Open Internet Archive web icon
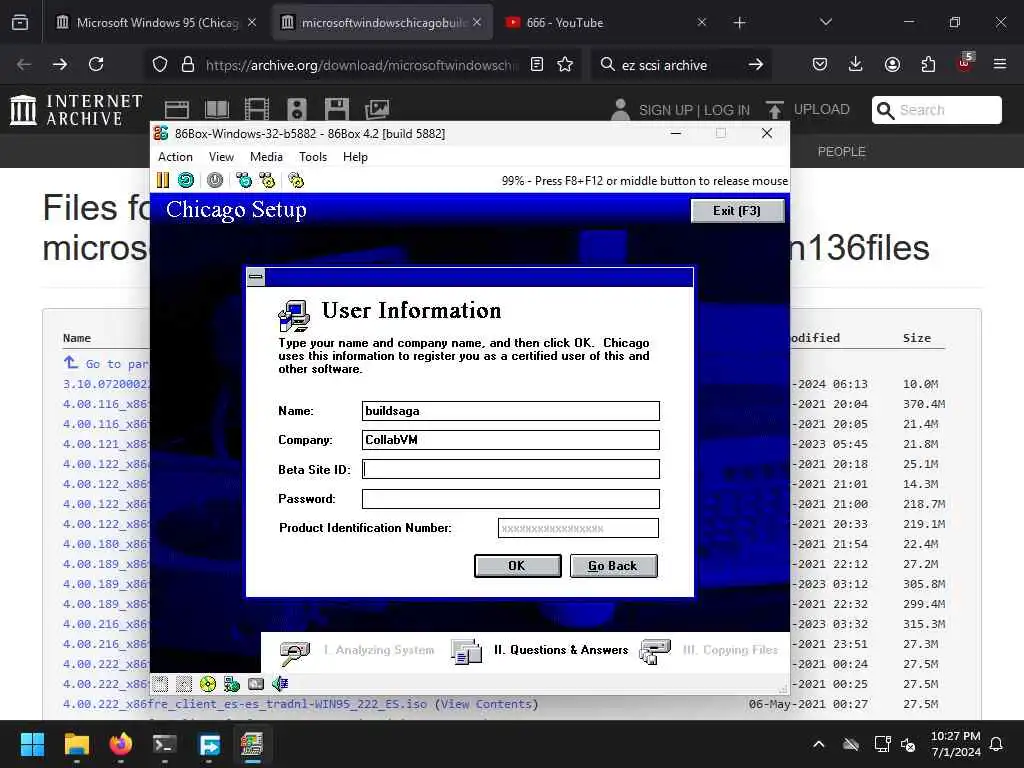Viewport: 1024px width, 768px height. click(176, 109)
